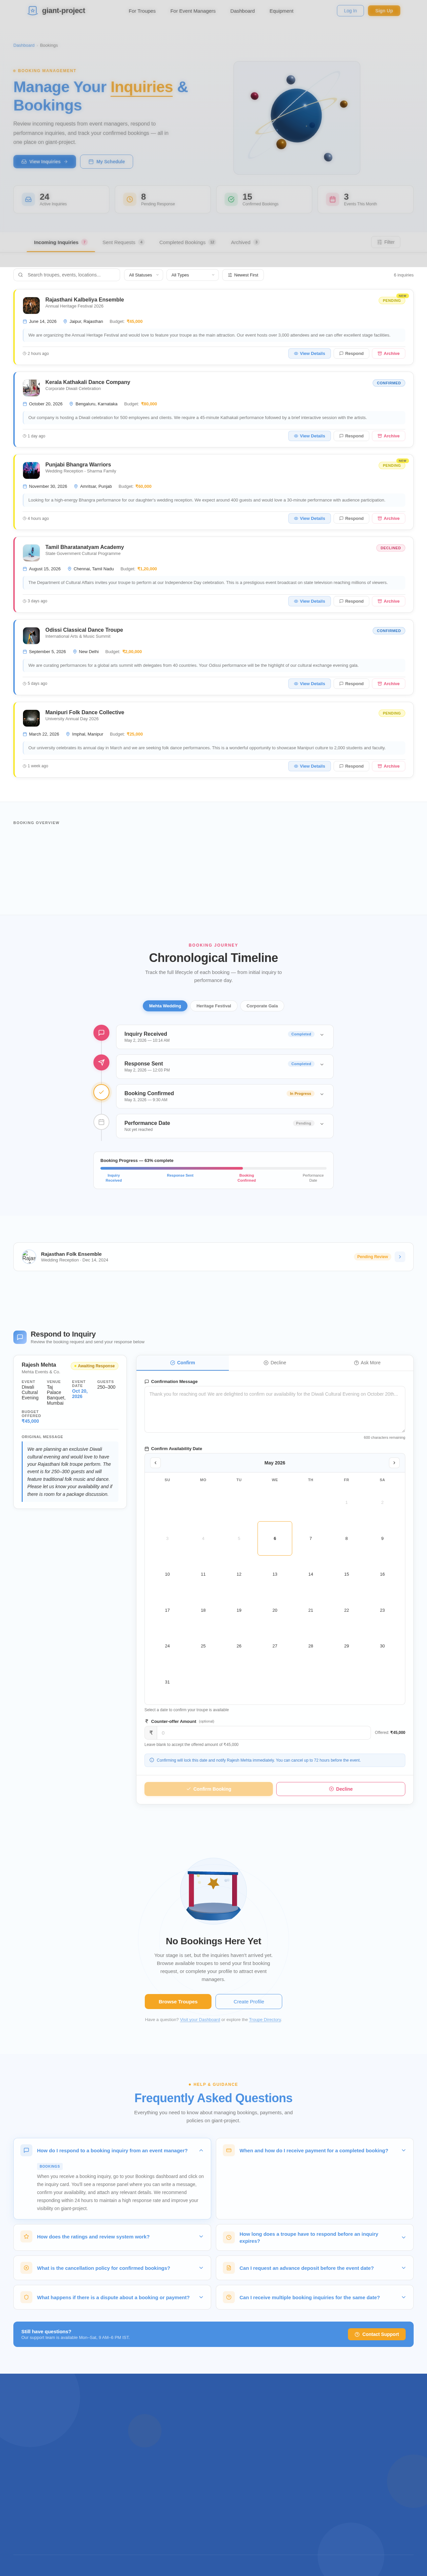
Task: Click icon beside payment FAQ question
Action: (229, 2150)
